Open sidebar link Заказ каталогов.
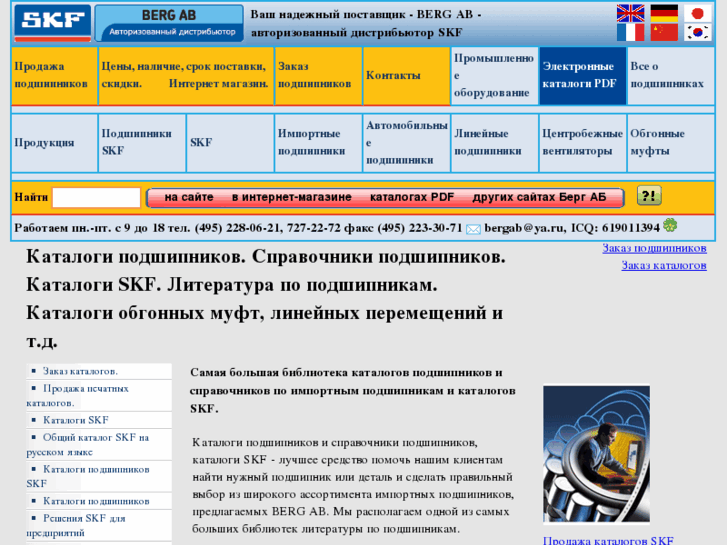Screen dimensions: 727x545 (x=80, y=371)
